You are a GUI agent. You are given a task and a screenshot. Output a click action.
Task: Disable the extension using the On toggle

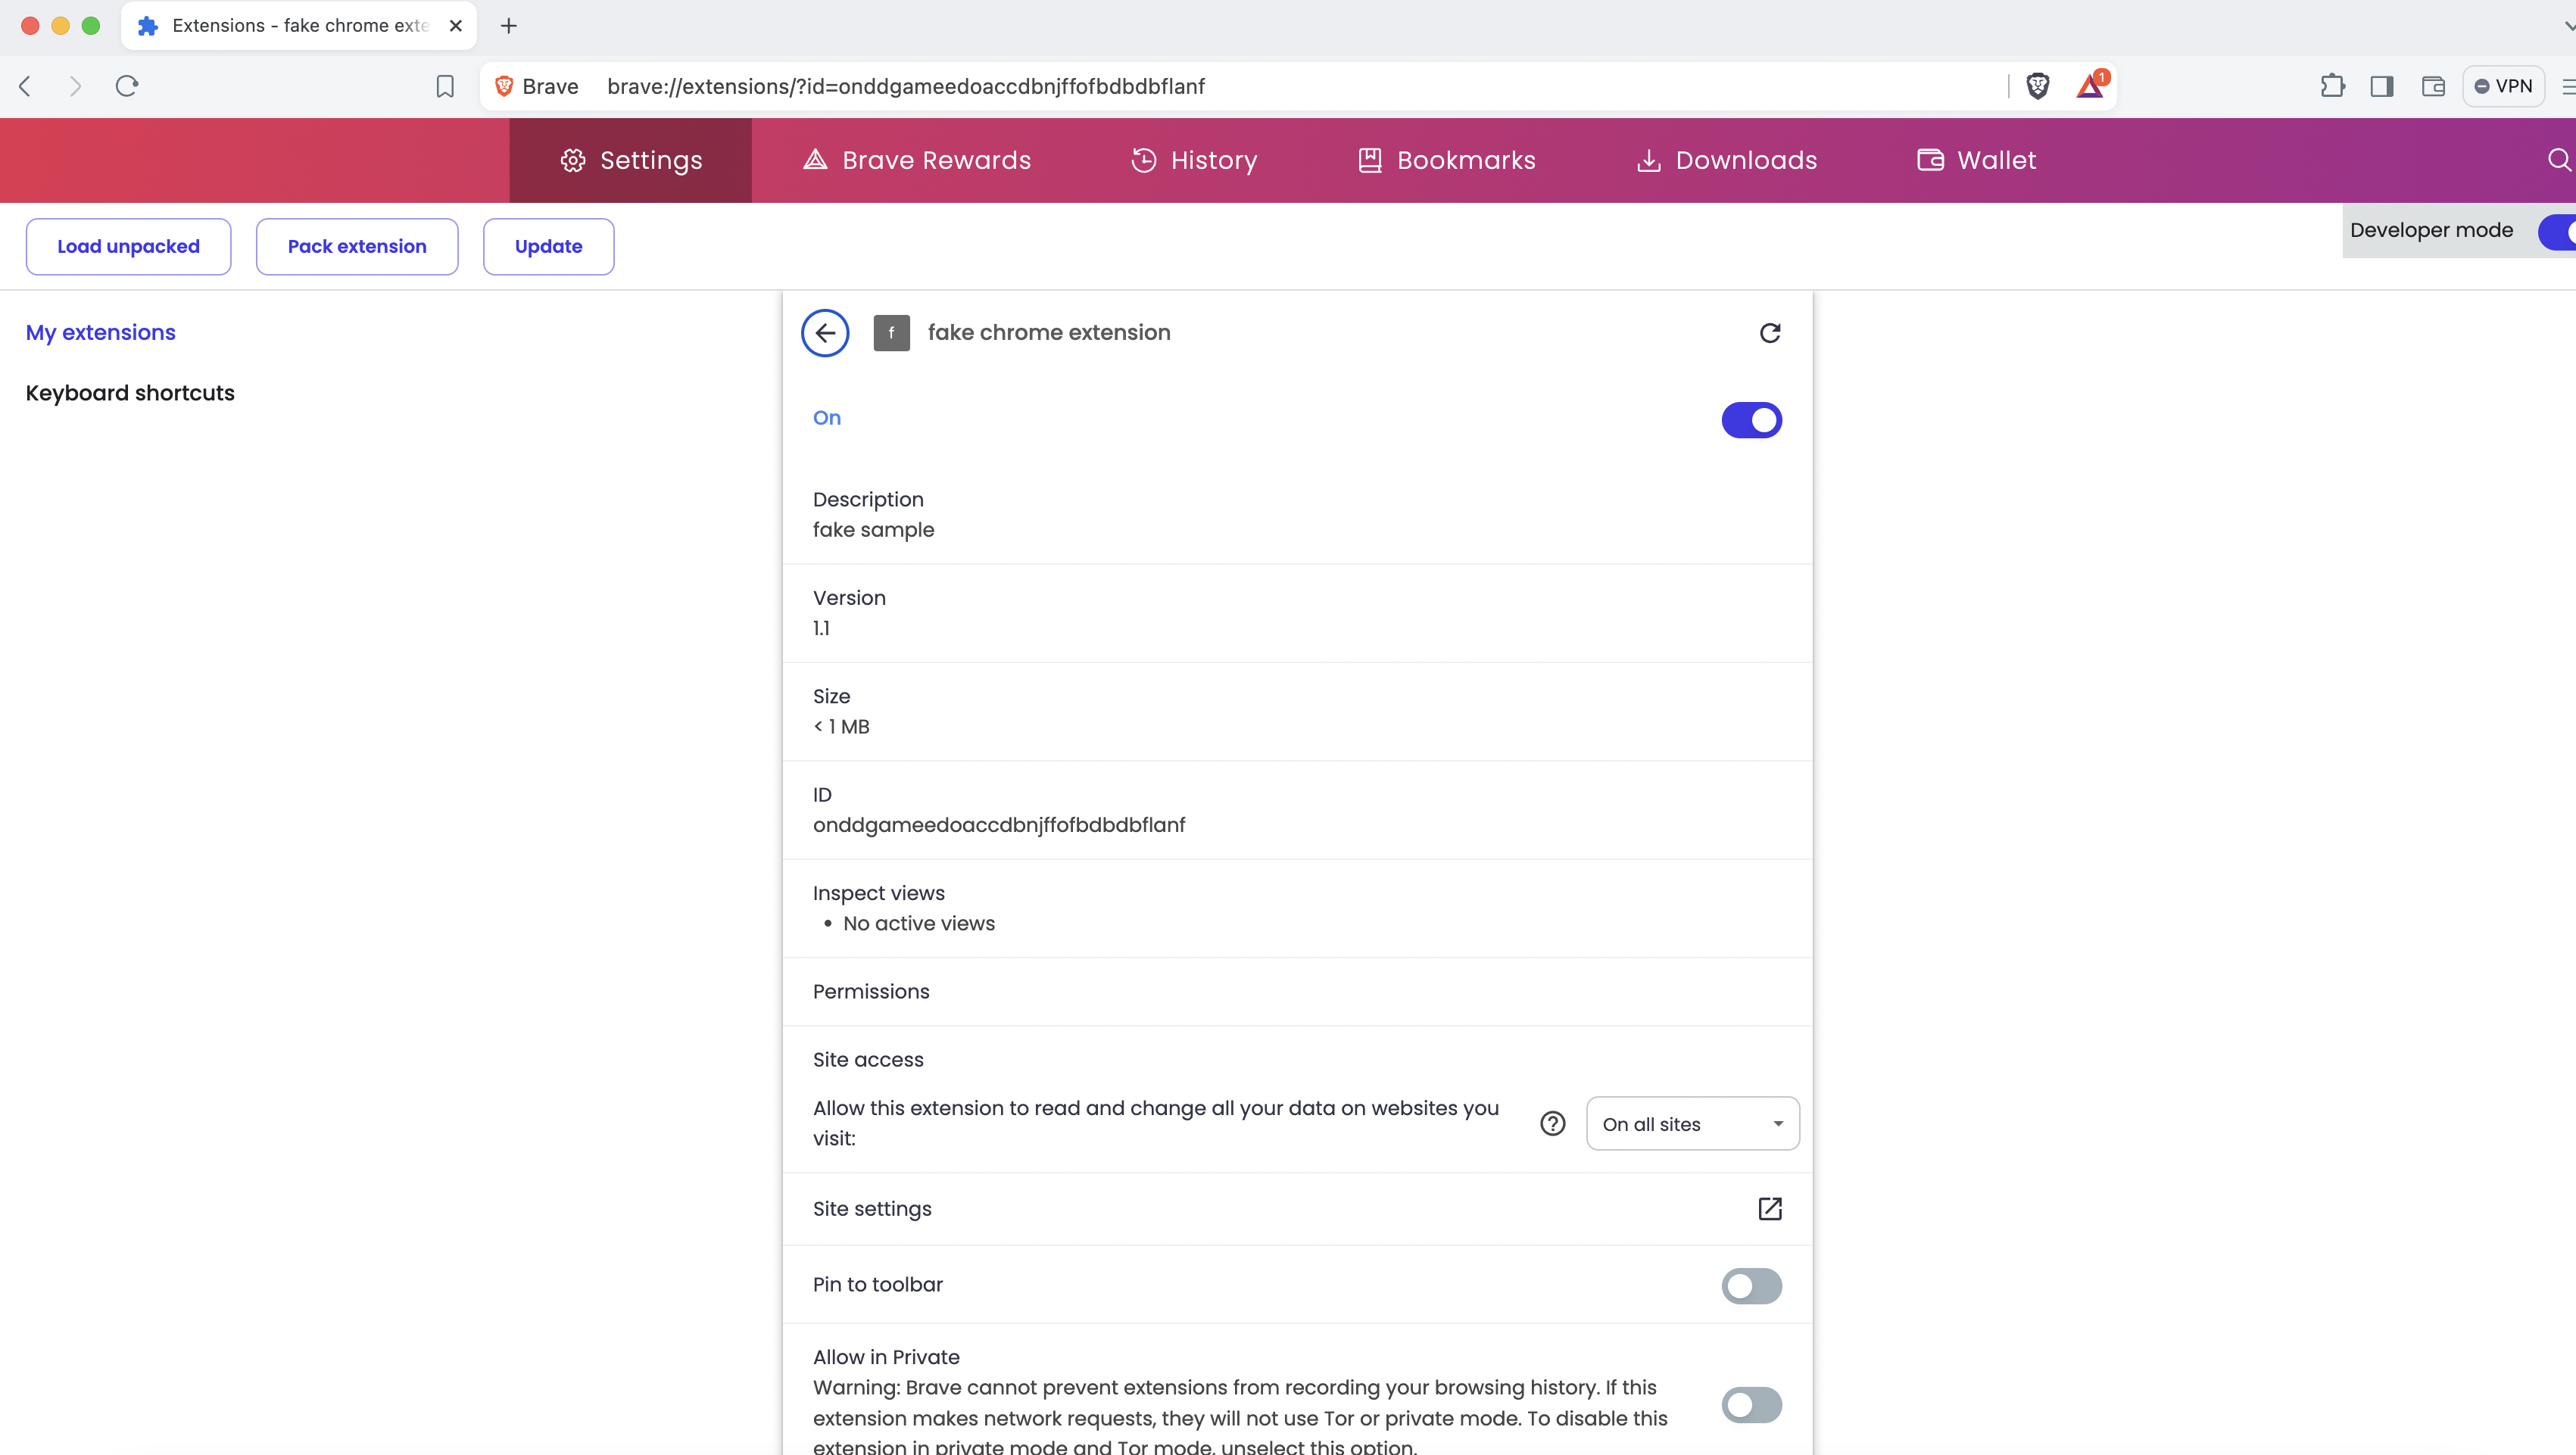[x=1751, y=420]
